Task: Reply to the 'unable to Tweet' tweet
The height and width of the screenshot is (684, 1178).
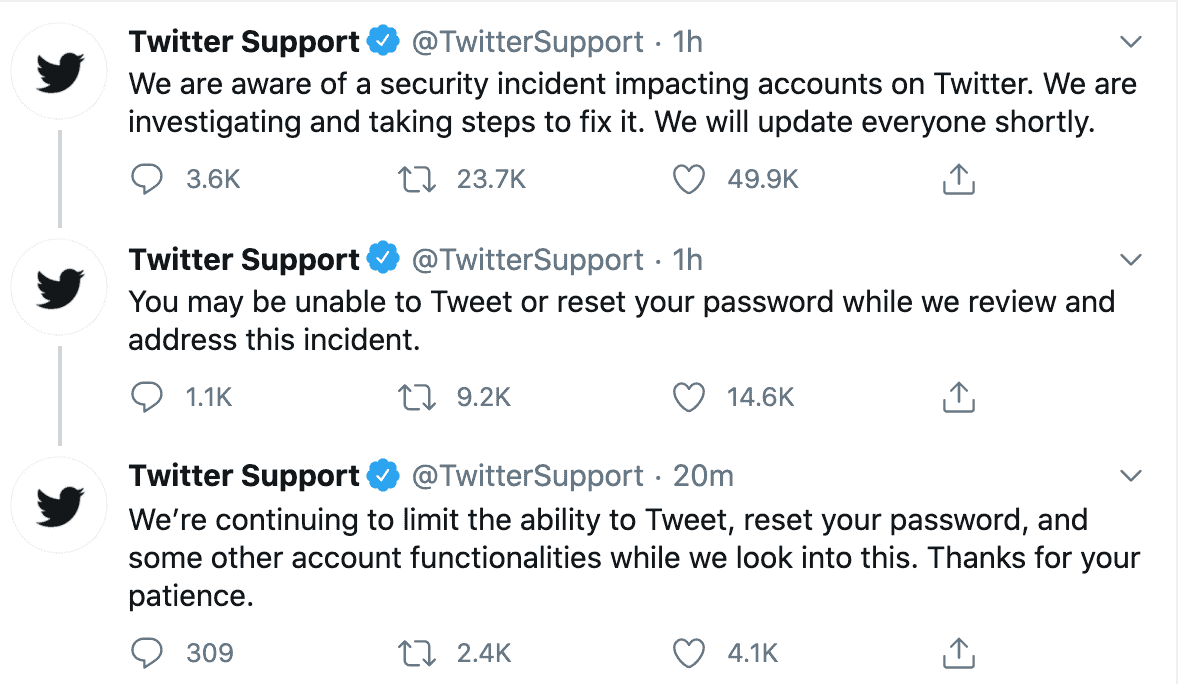Action: (x=147, y=398)
